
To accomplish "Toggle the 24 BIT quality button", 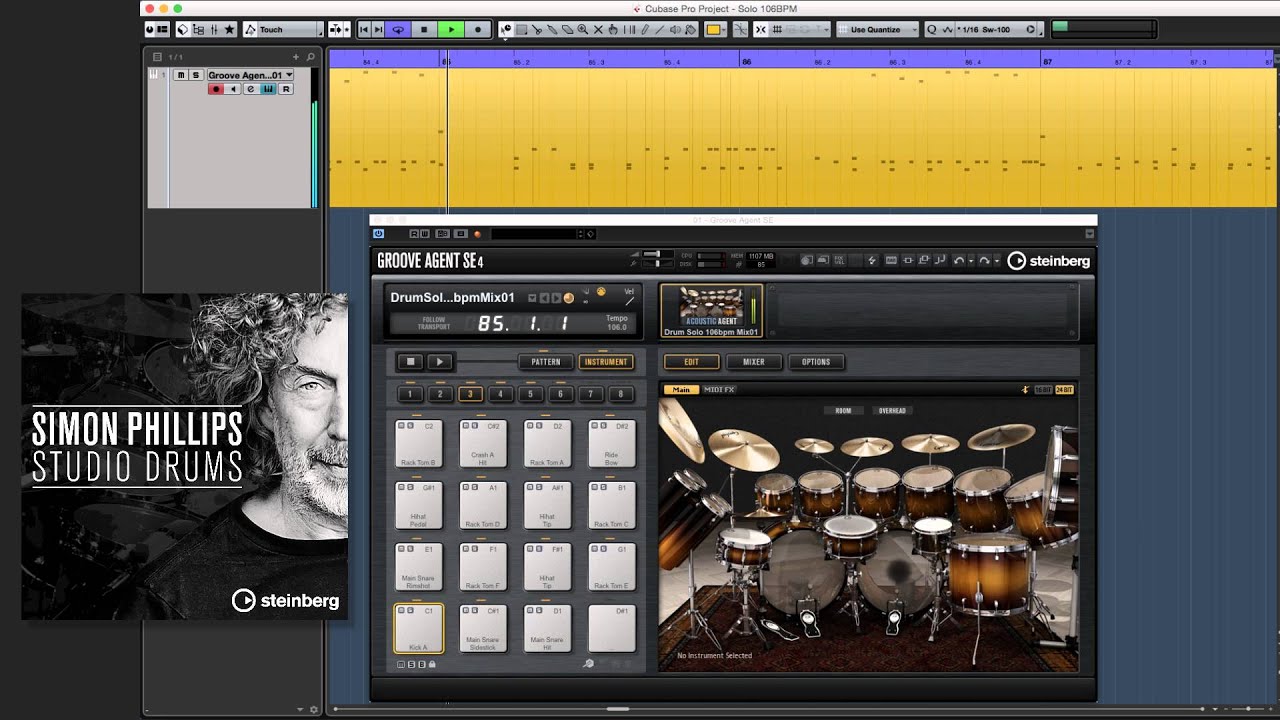I will tap(1064, 389).
